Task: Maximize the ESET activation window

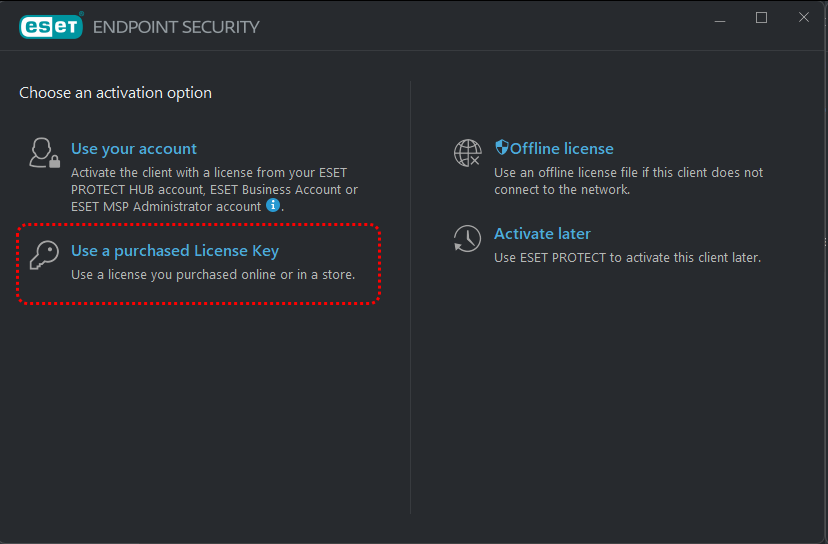Action: click(761, 18)
